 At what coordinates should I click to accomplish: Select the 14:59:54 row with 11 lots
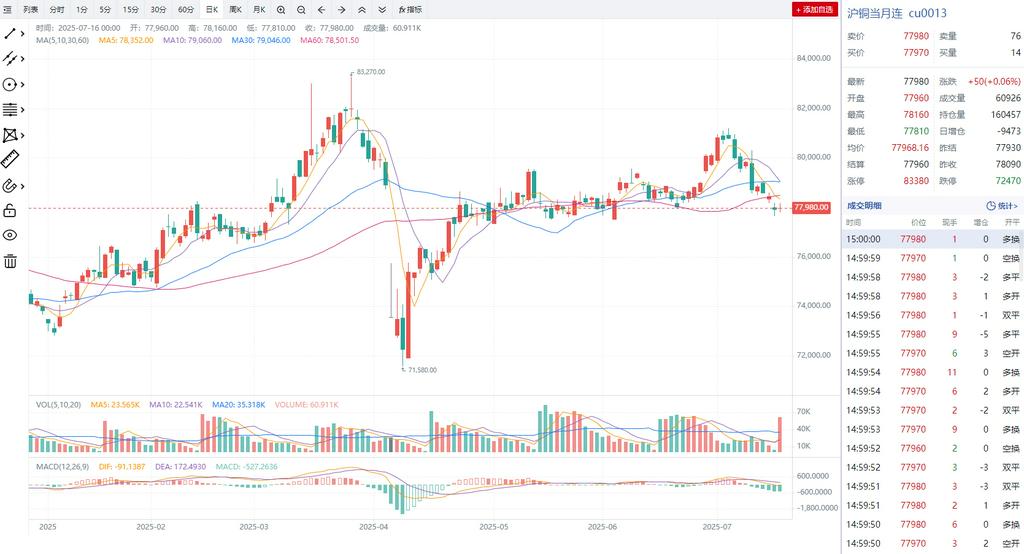[933, 372]
